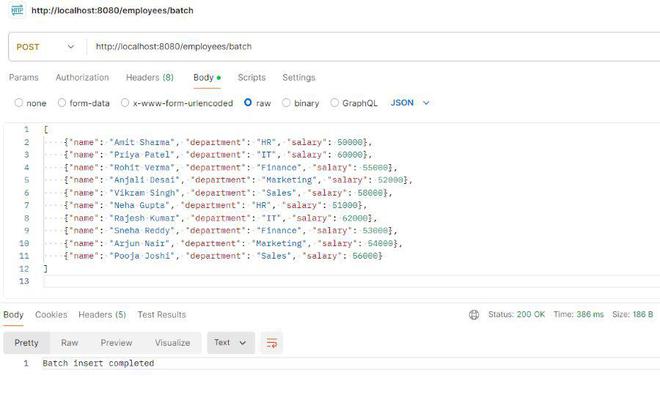This screenshot has height=411, width=660.
Task: Expand the JSON body format dropdown
Action: 410,103
